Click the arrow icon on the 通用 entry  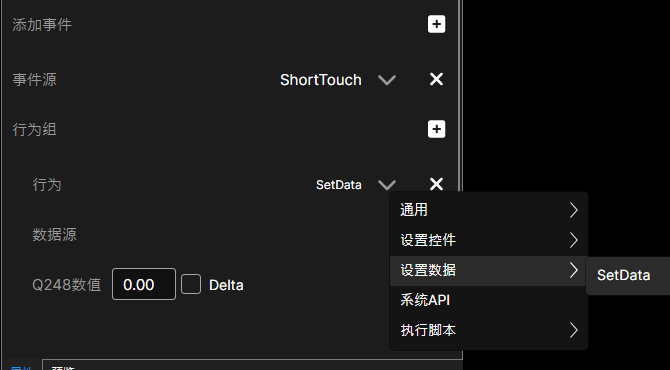coord(573,210)
